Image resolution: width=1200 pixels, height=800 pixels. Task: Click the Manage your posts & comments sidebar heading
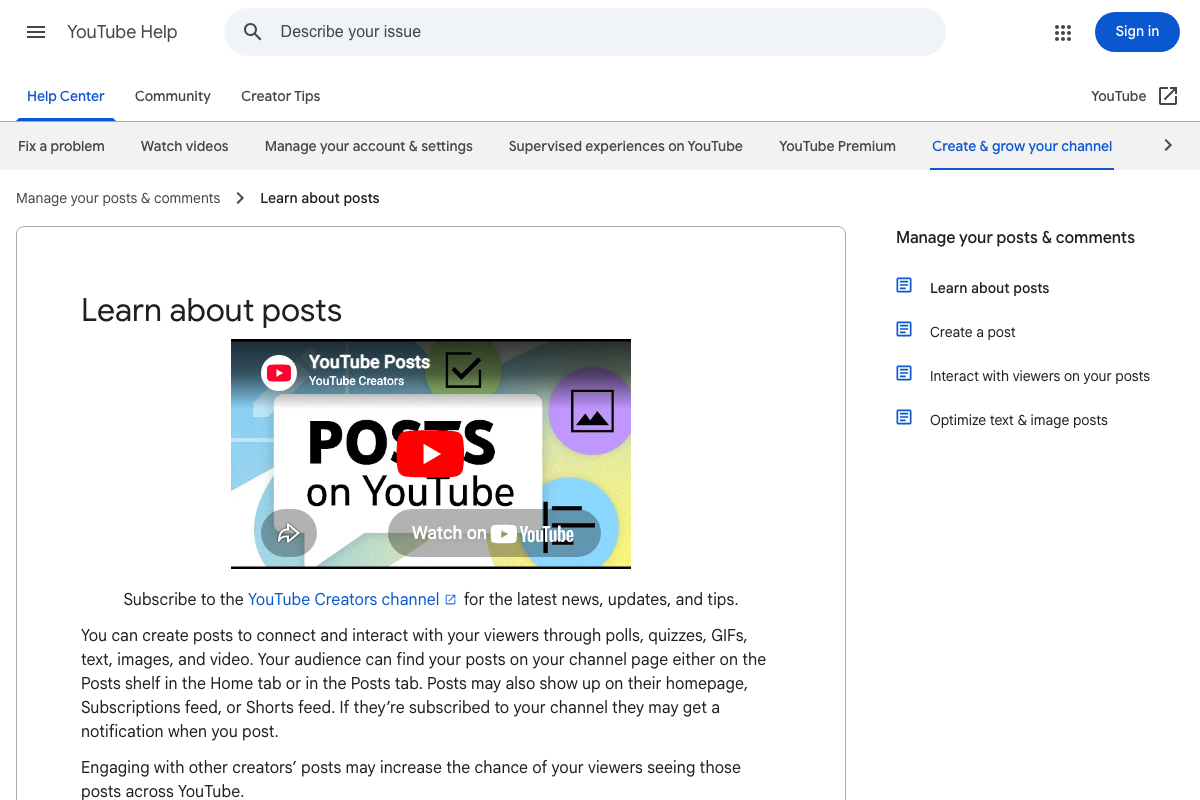pyautogui.click(x=1015, y=238)
